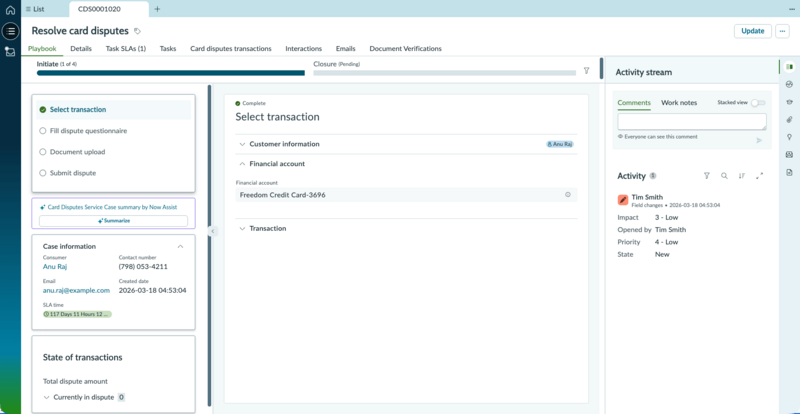800x414 pixels.
Task: Open the Home icon in left sidebar
Action: pos(10,10)
